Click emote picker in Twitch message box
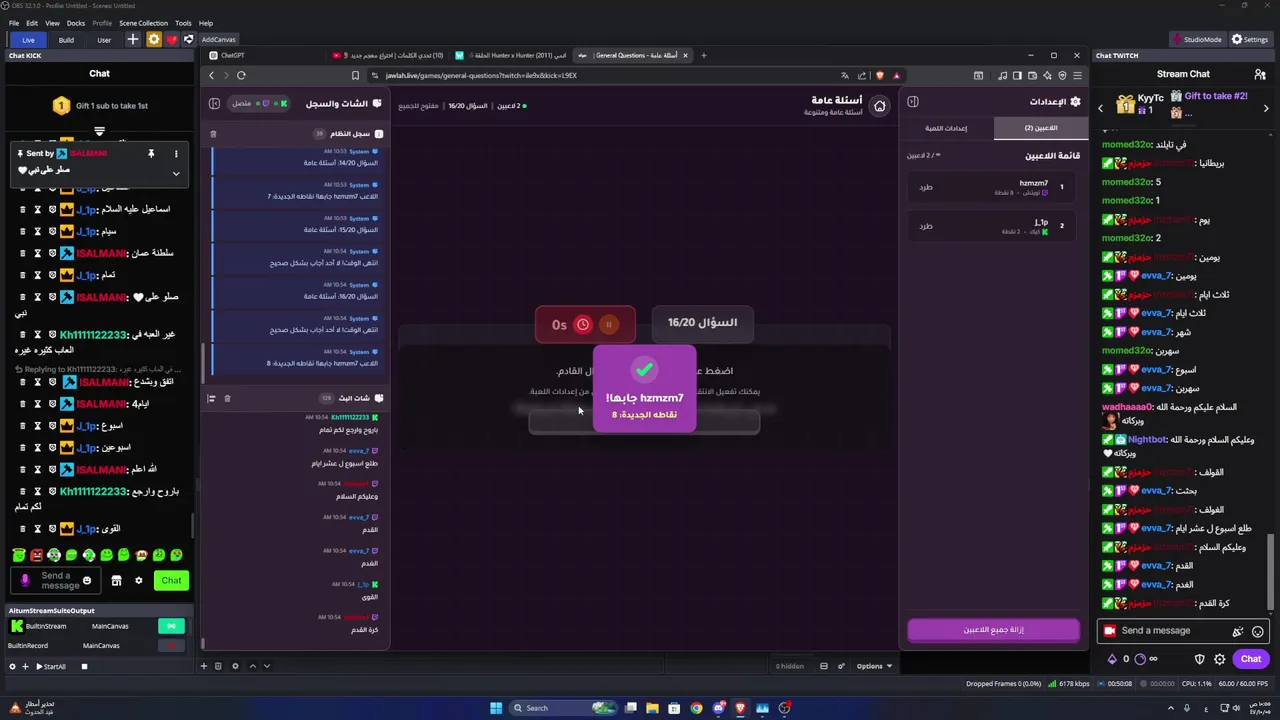1280x720 pixels. tap(1258, 631)
